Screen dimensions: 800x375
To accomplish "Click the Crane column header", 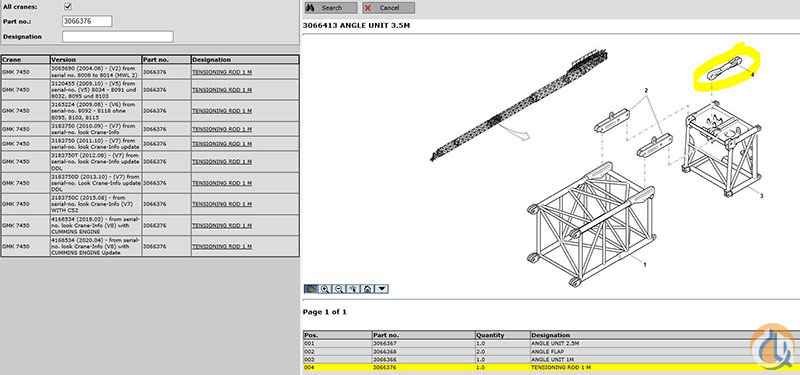I will [x=26, y=60].
